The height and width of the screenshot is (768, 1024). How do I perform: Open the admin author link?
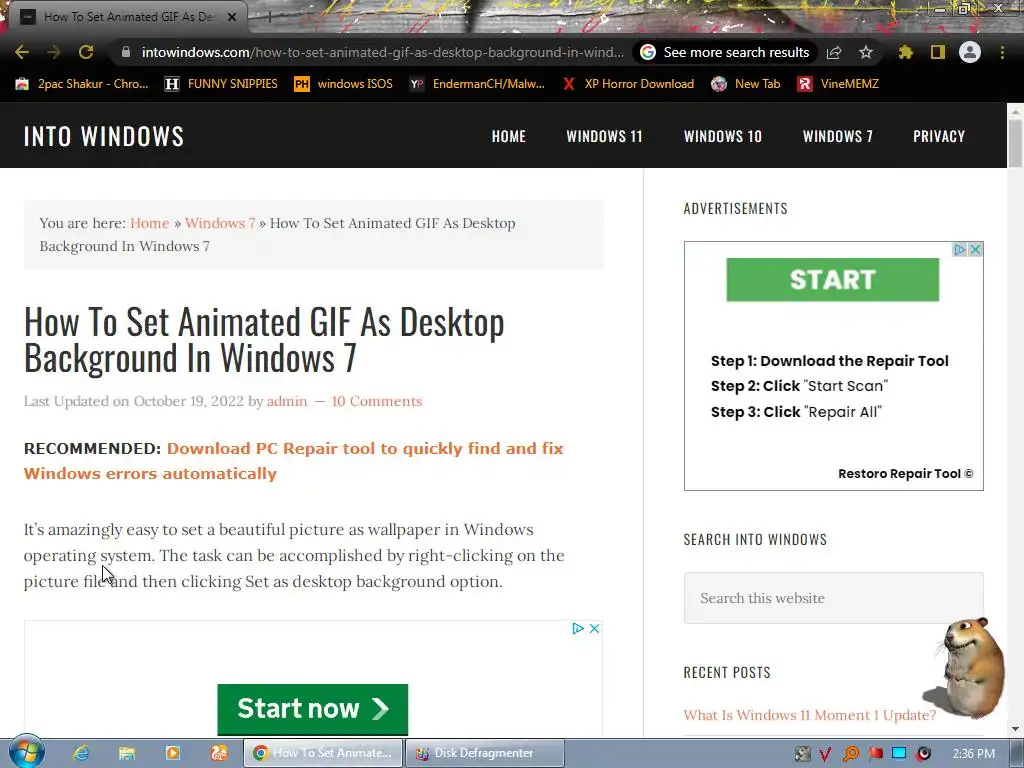pyautogui.click(x=287, y=401)
